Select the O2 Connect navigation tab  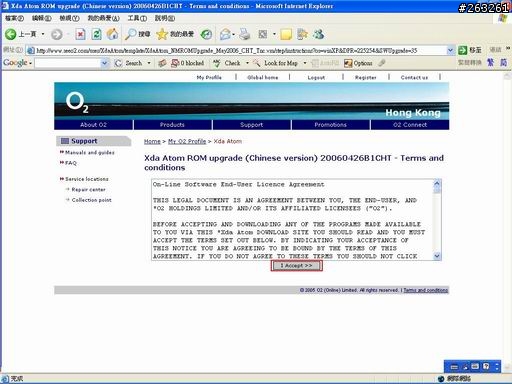click(410, 125)
